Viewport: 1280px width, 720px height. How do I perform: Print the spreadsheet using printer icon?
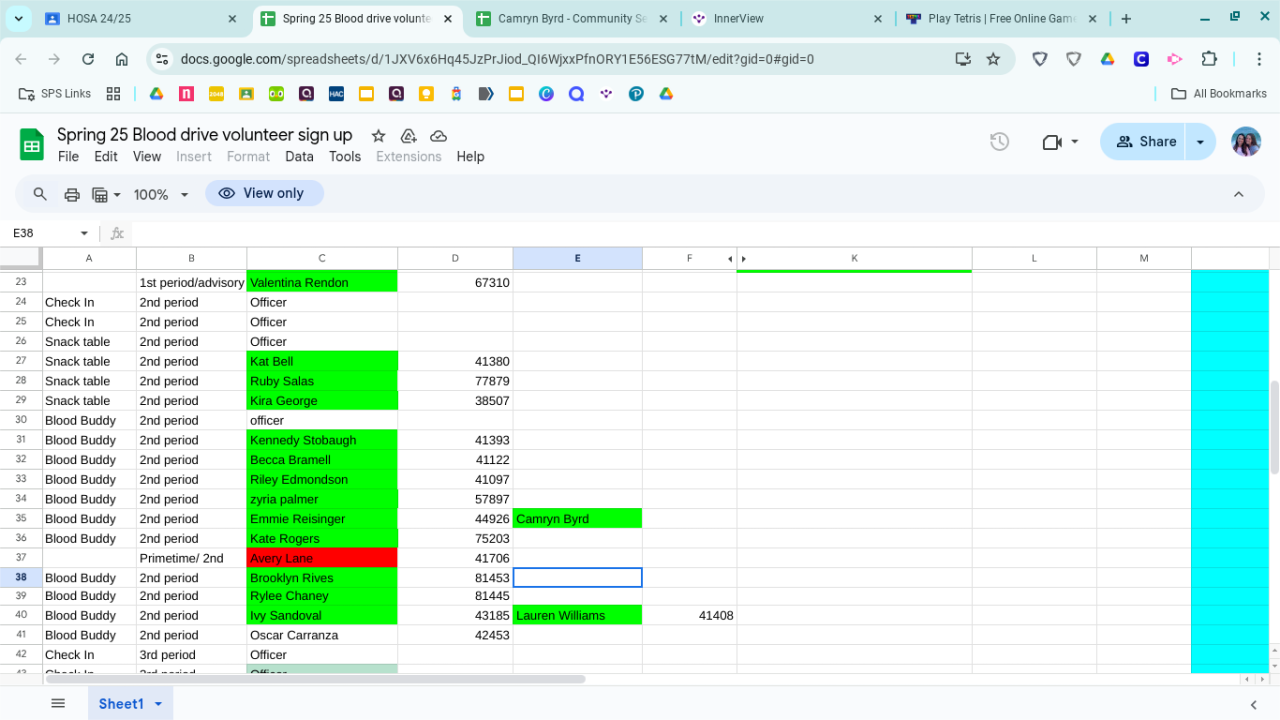click(72, 194)
